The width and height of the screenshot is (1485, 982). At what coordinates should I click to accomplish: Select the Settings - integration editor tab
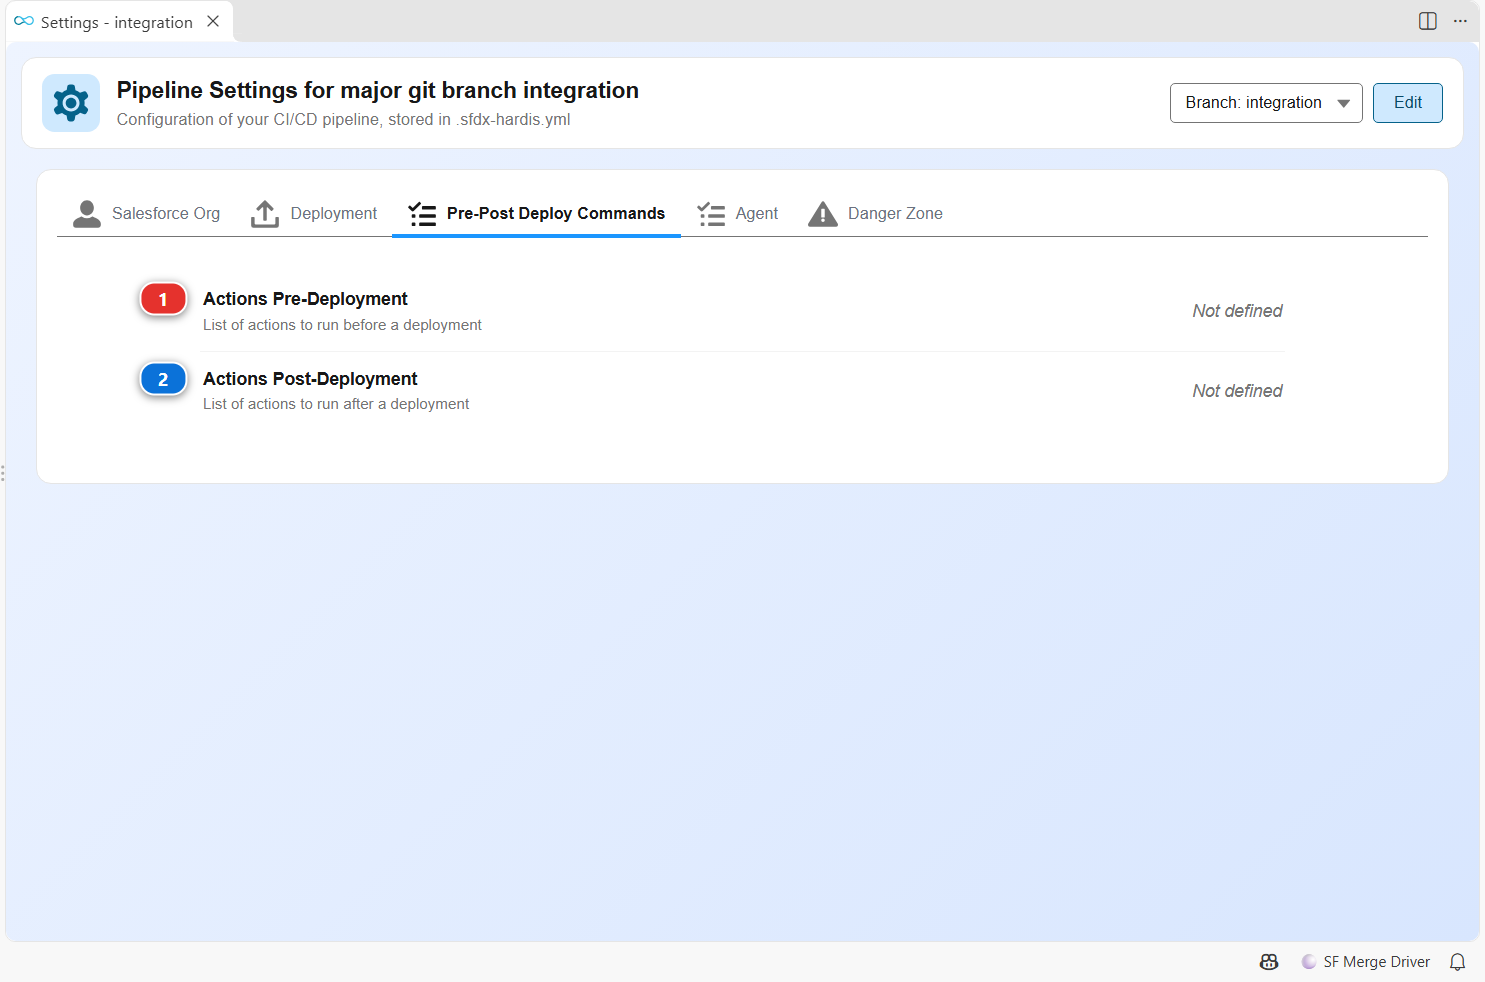[x=117, y=22]
